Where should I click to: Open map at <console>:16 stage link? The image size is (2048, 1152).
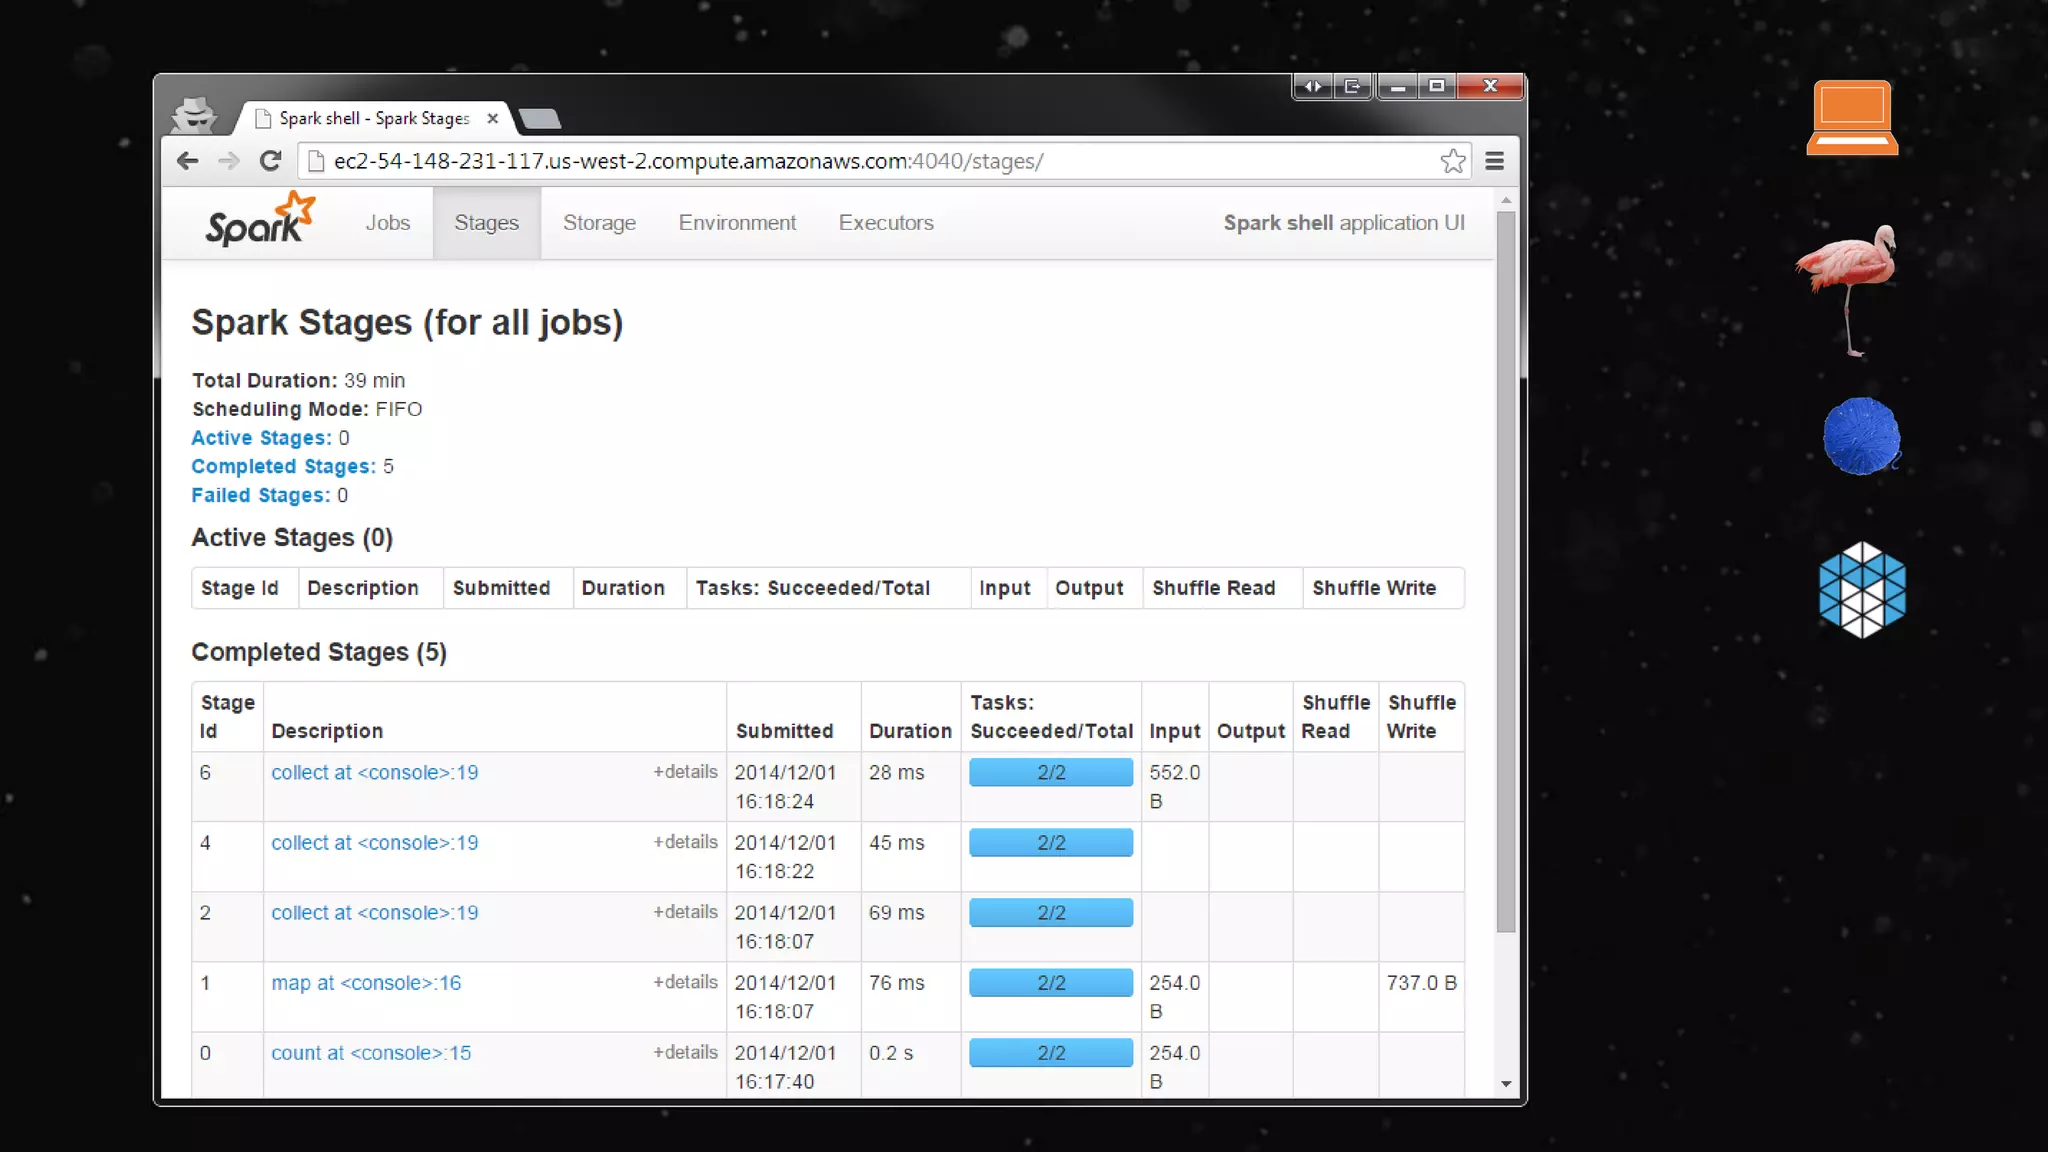click(366, 983)
